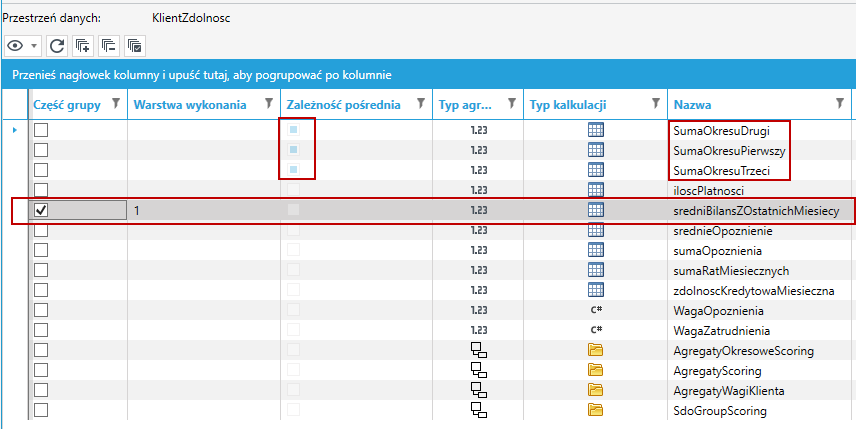Click the C# calculation icon for WagaZatrudnienia

pyautogui.click(x=596, y=330)
